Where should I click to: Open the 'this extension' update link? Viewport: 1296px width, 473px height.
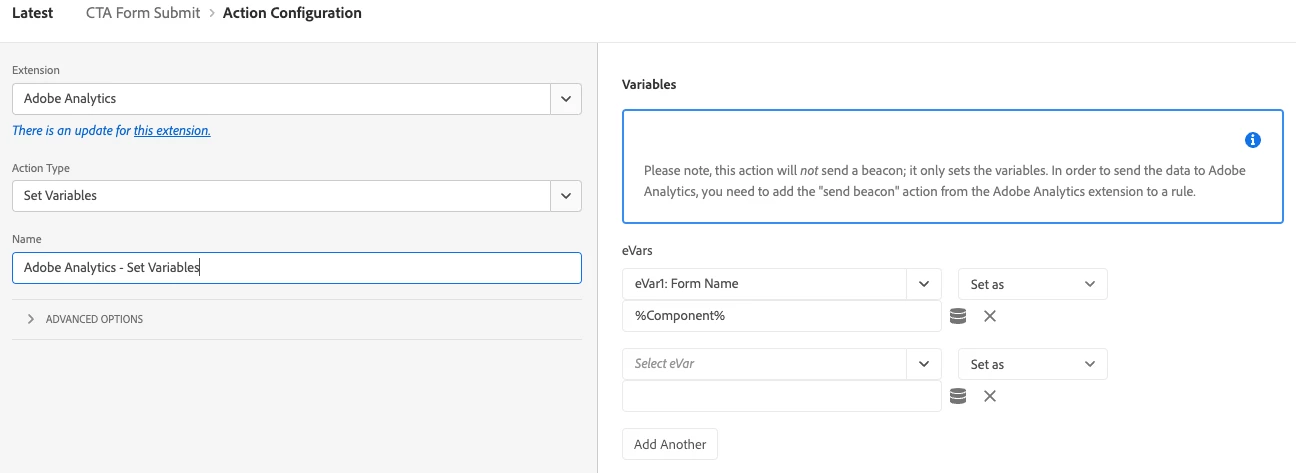click(172, 130)
